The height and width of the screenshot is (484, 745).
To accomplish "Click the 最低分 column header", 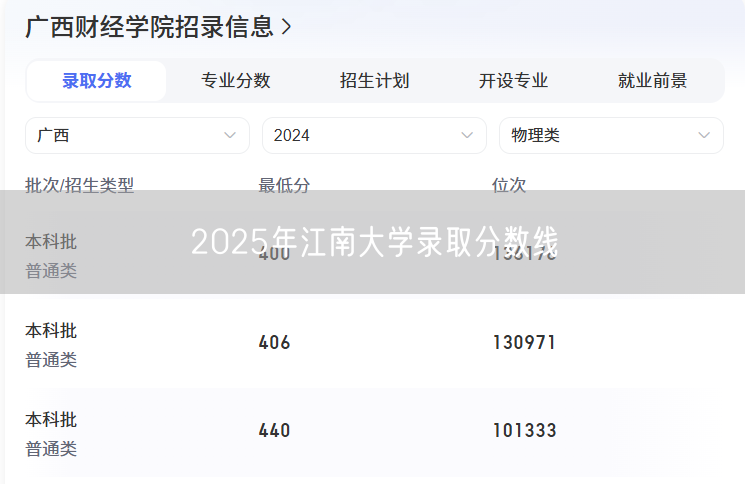I will 284,185.
